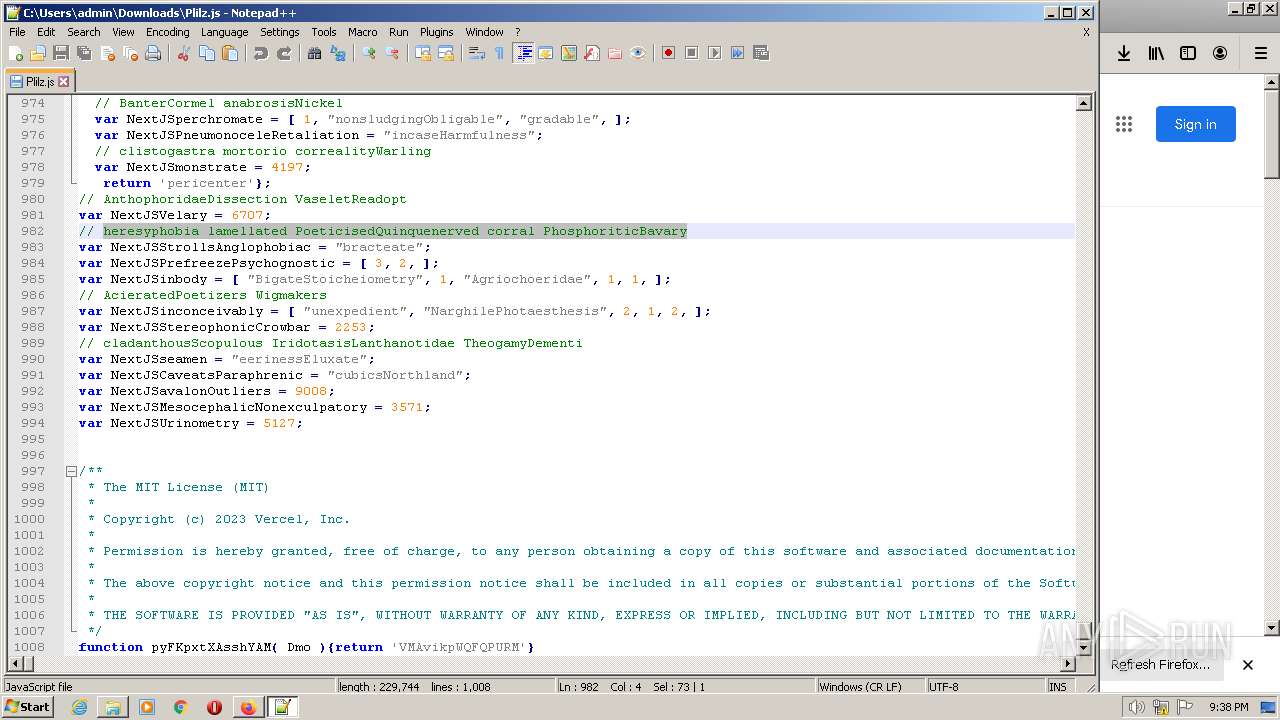Screen dimensions: 1280x720
Task: Run macro multiple times icon
Action: point(737,53)
